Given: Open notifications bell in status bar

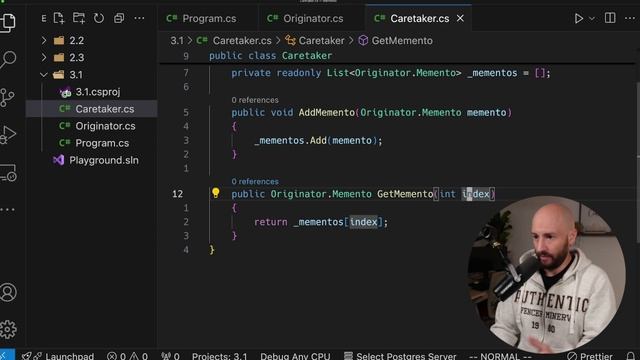Looking at the screenshot, I should coord(631,356).
